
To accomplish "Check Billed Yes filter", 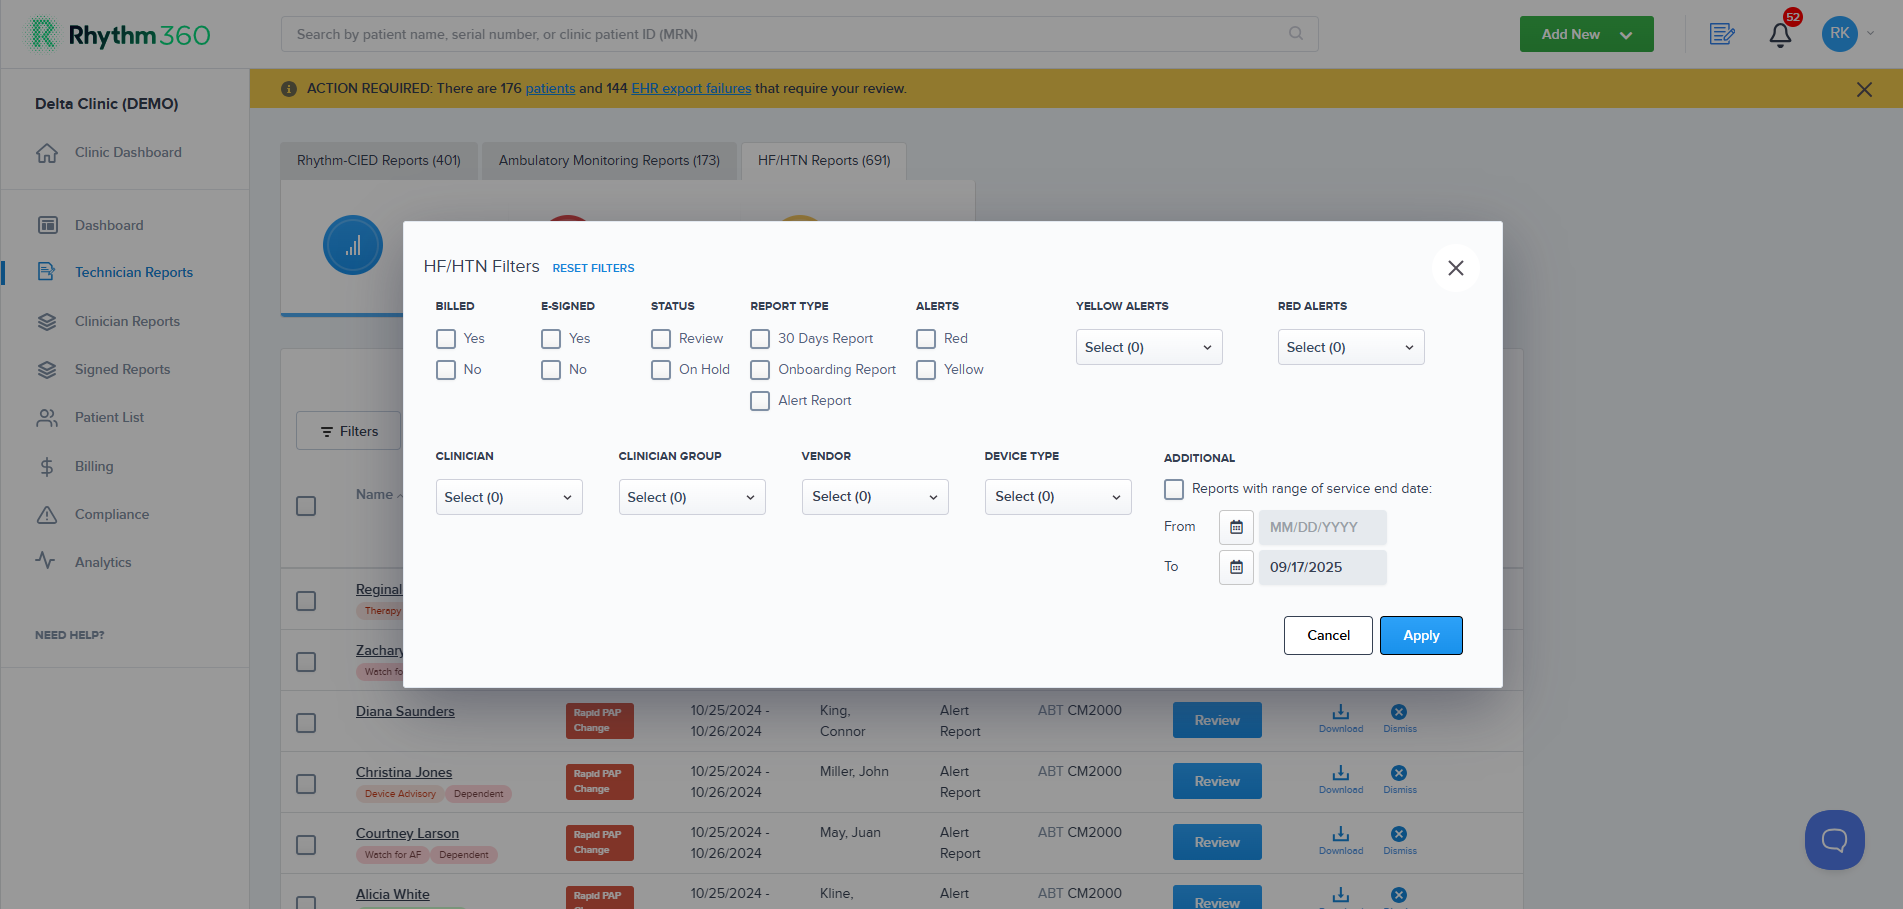I will click(446, 339).
